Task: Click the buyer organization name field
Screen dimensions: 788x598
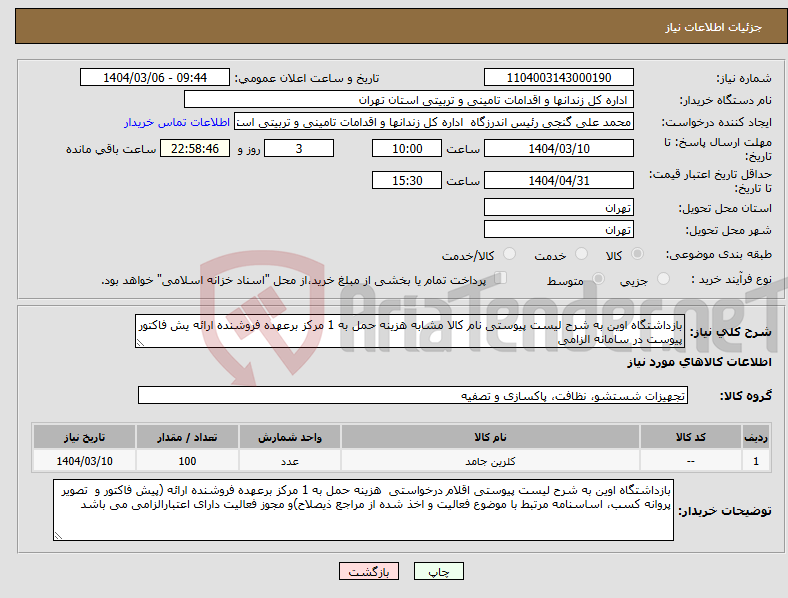Action: tap(409, 99)
